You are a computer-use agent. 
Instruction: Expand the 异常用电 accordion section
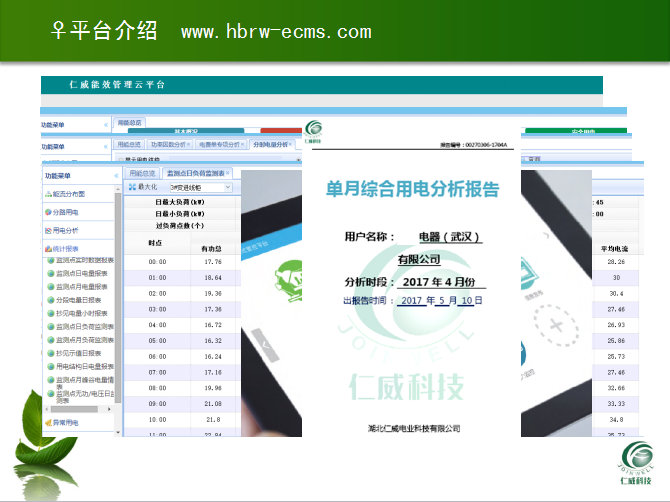[x=79, y=423]
